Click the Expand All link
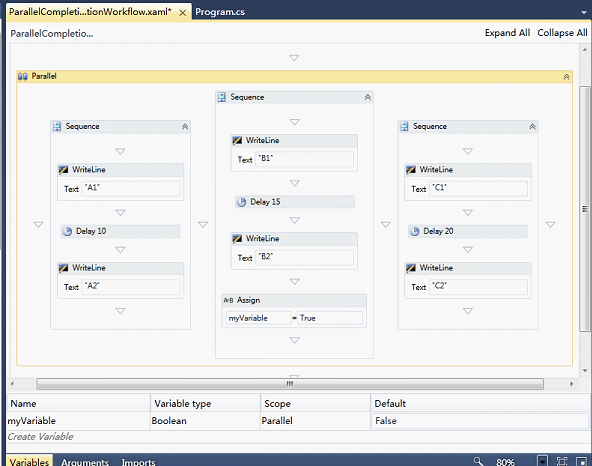The width and height of the screenshot is (592, 466). click(507, 33)
